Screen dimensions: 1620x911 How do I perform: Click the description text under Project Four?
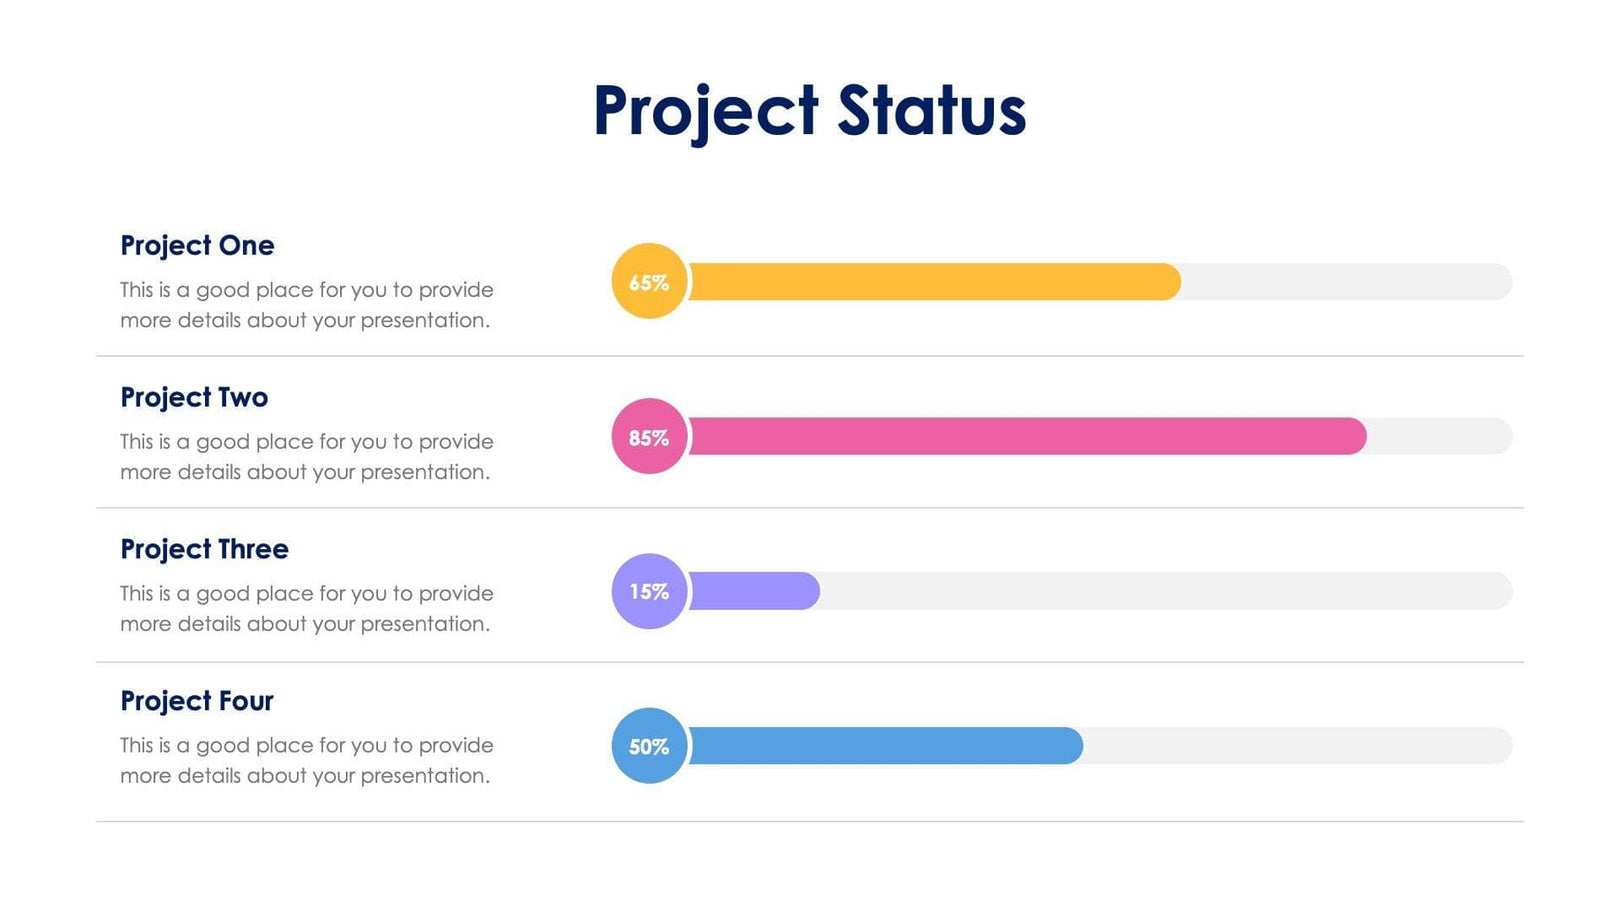[306, 761]
